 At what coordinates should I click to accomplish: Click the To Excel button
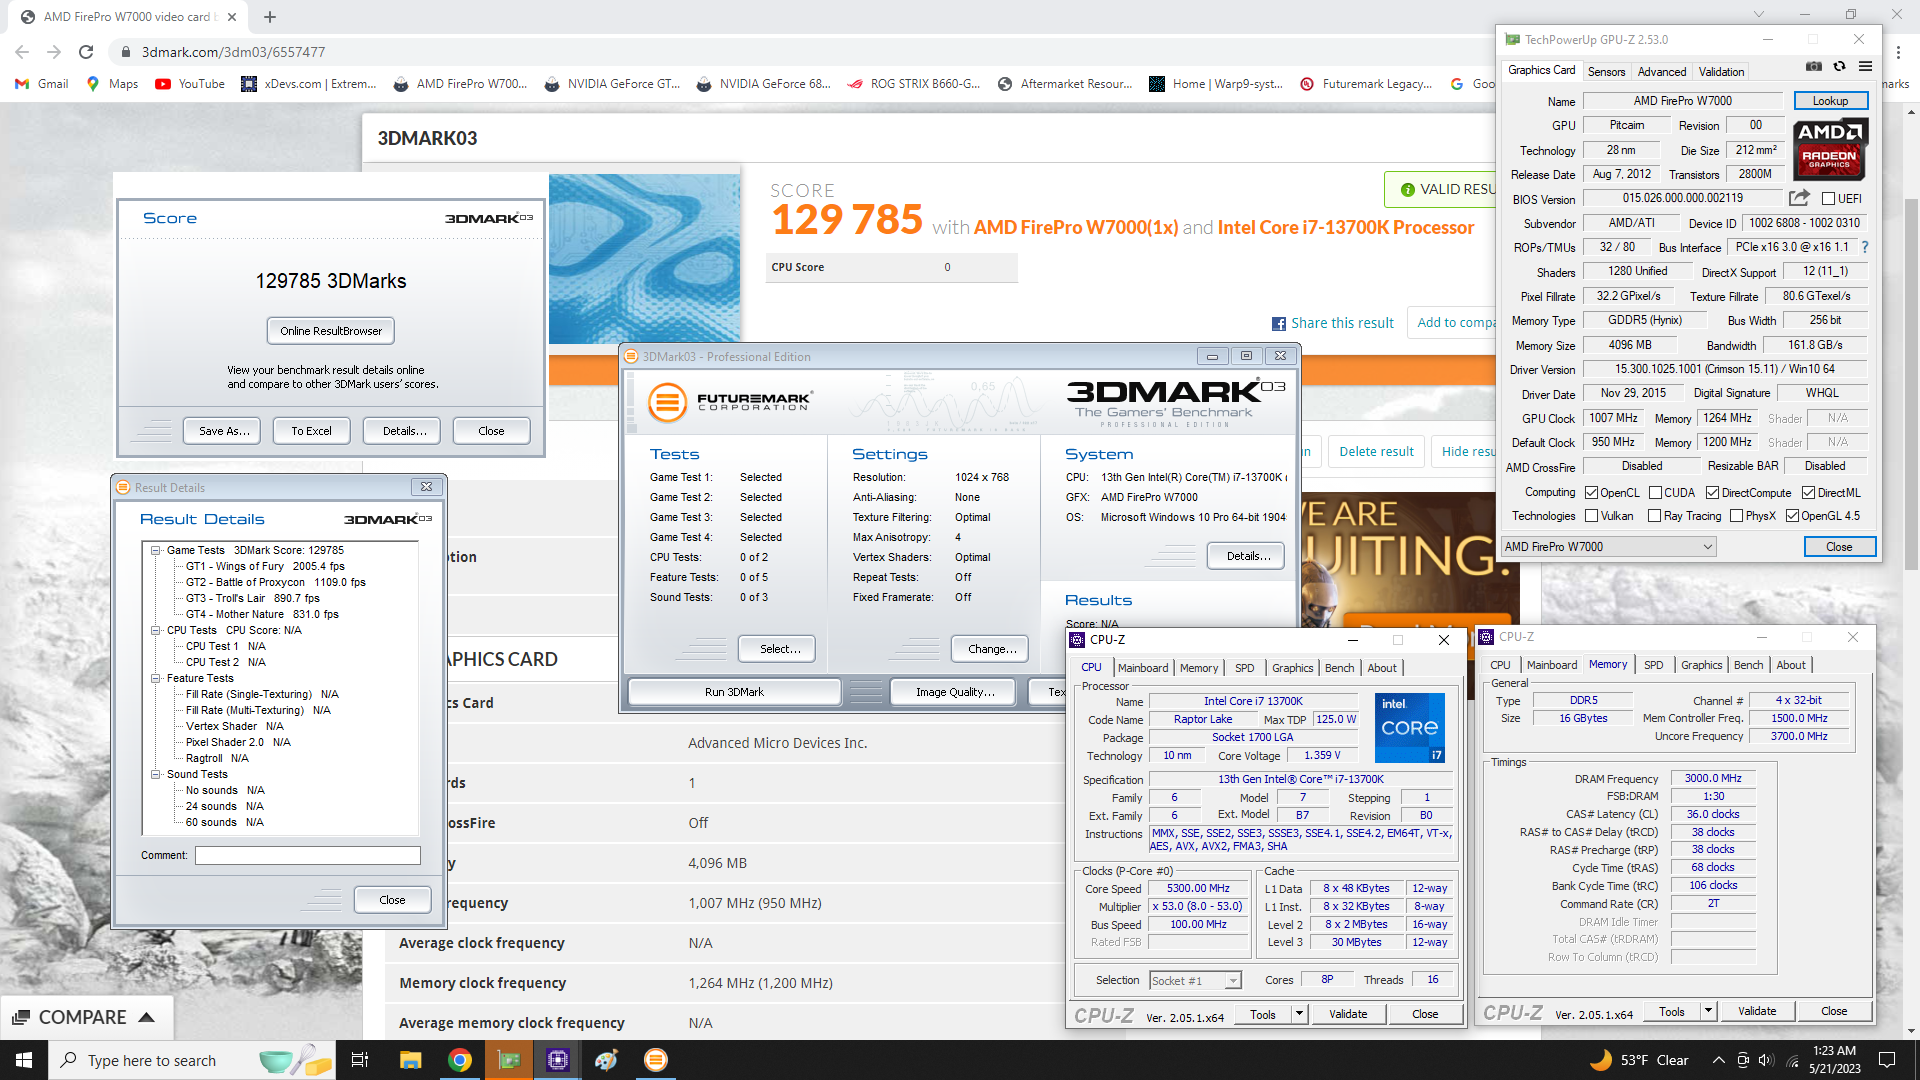coord(311,431)
